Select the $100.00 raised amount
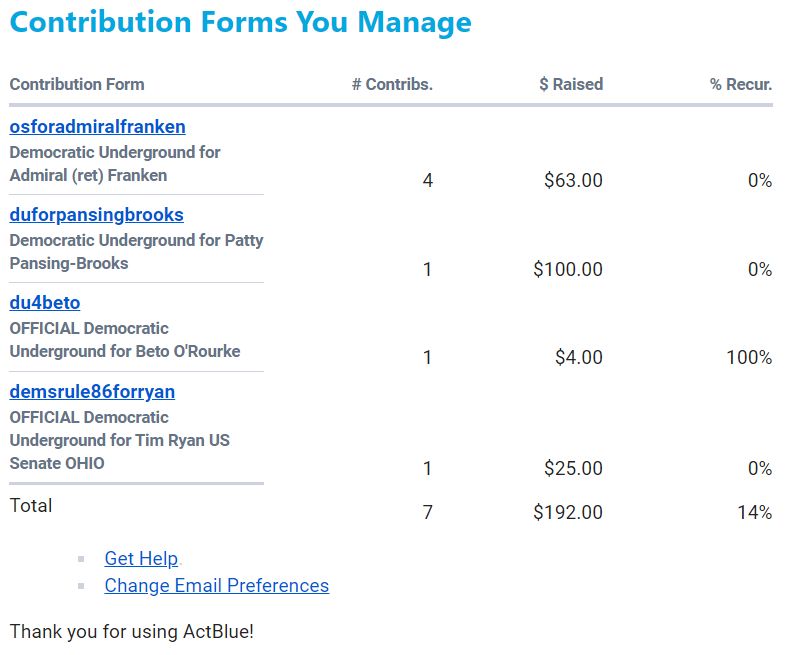The height and width of the screenshot is (655, 786). (568, 270)
